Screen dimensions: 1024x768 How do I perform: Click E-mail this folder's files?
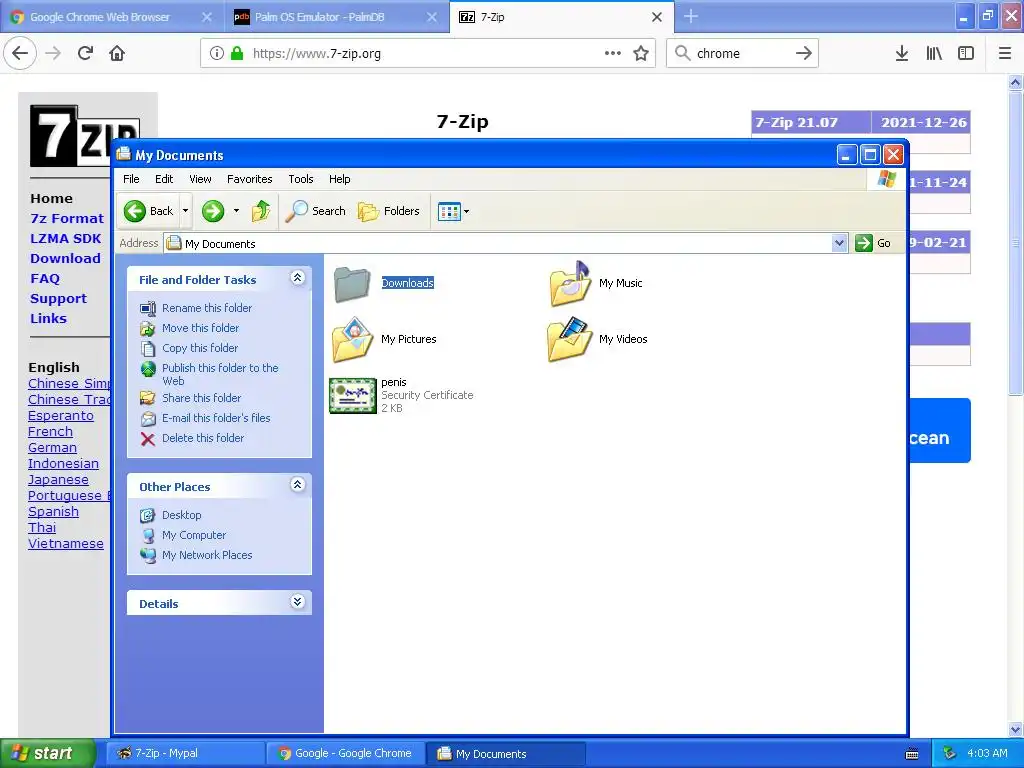pos(216,418)
